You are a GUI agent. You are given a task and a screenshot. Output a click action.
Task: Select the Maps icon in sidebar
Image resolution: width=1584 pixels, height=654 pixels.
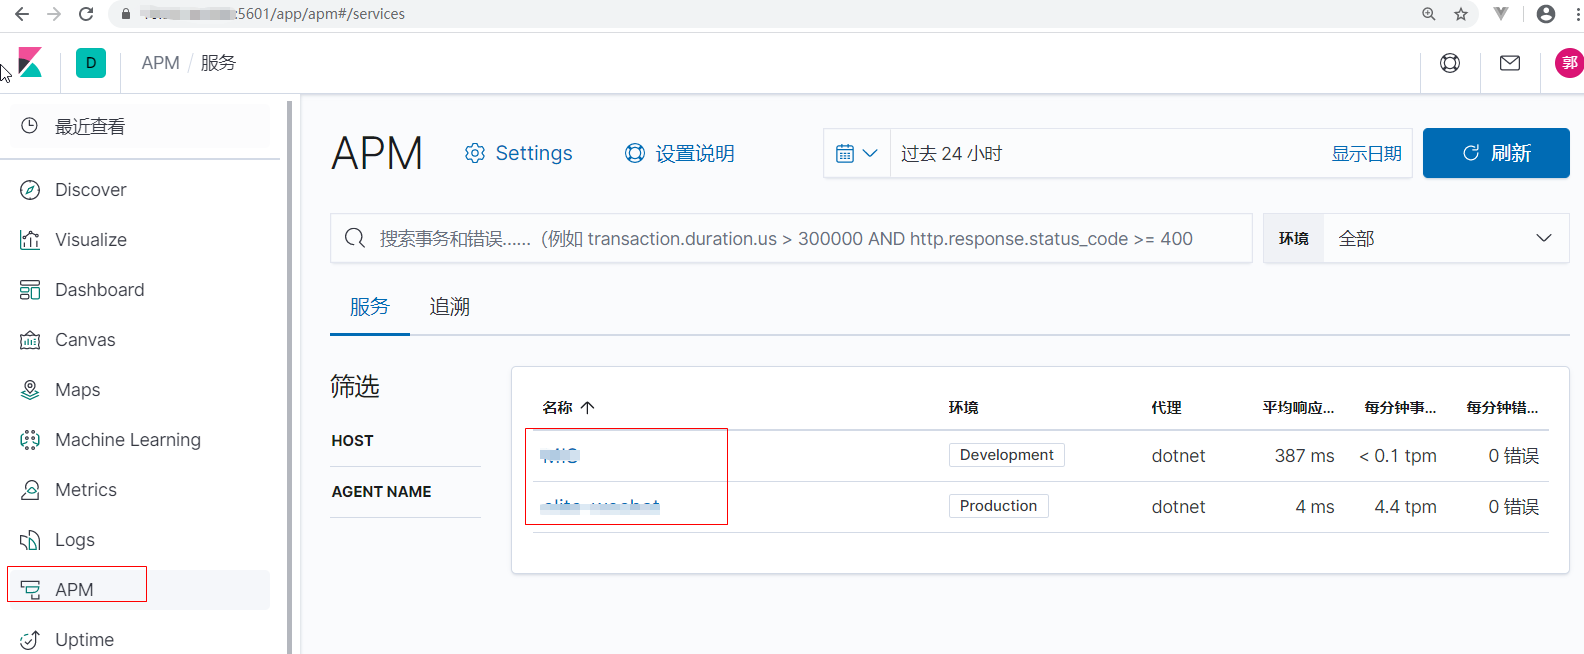tap(30, 390)
